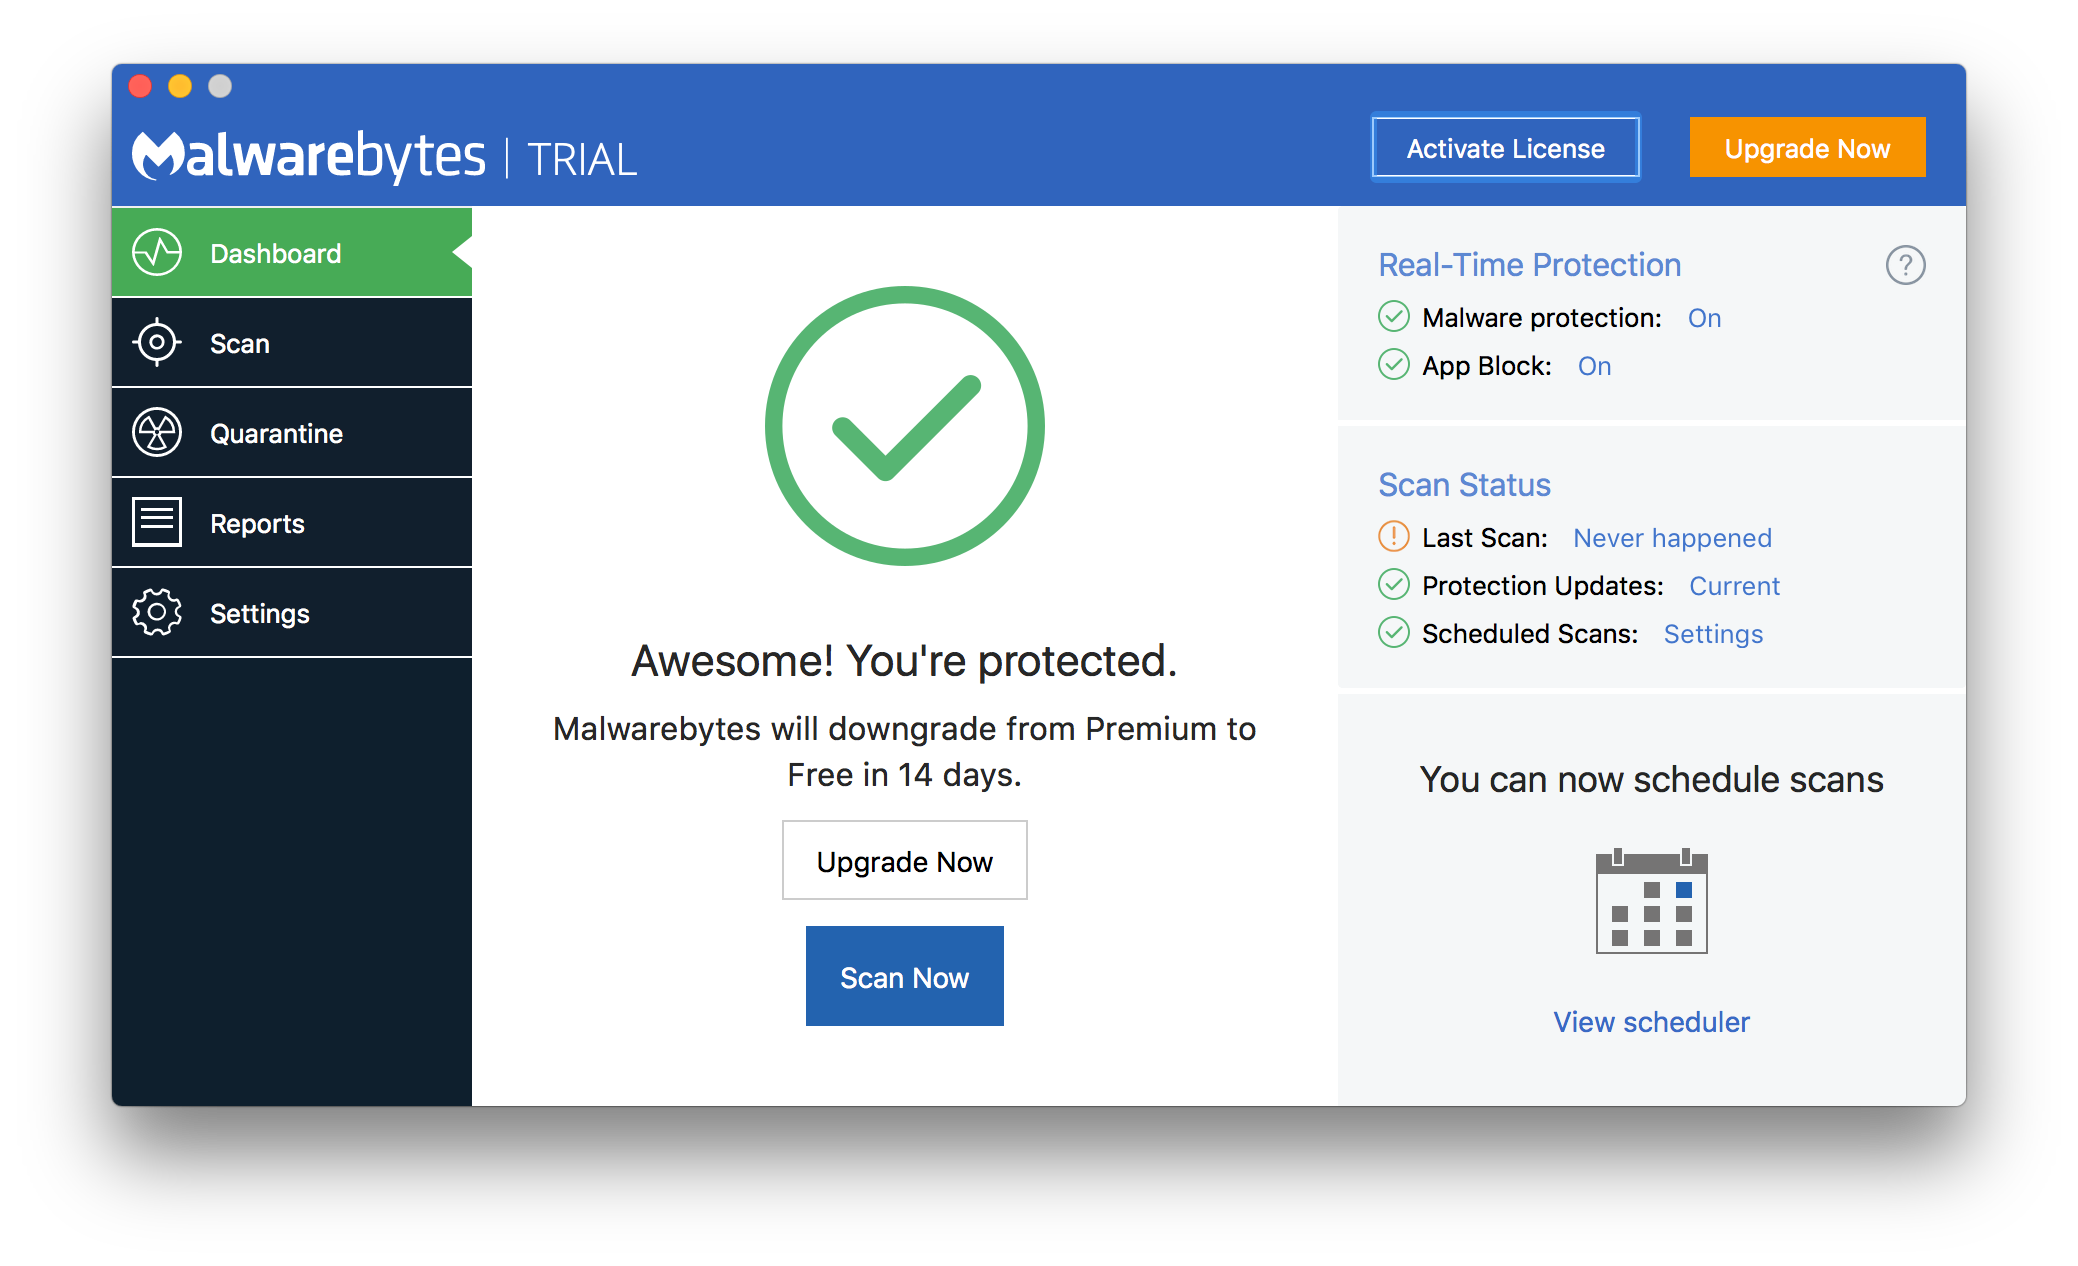The width and height of the screenshot is (2078, 1266).
Task: Click the Activate License button
Action: (1505, 148)
